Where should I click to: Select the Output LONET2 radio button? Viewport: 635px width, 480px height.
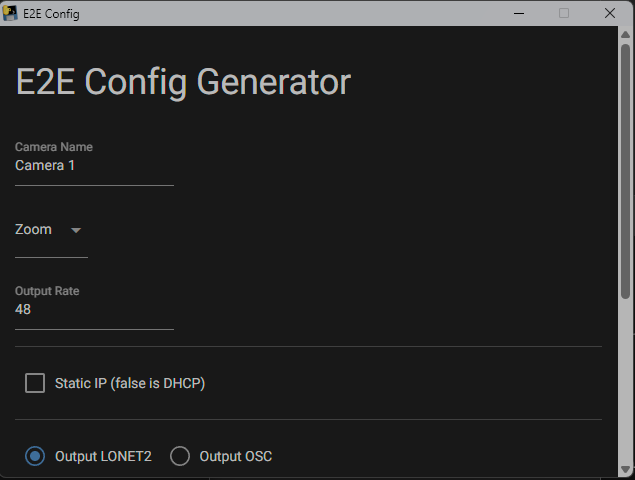click(35, 456)
